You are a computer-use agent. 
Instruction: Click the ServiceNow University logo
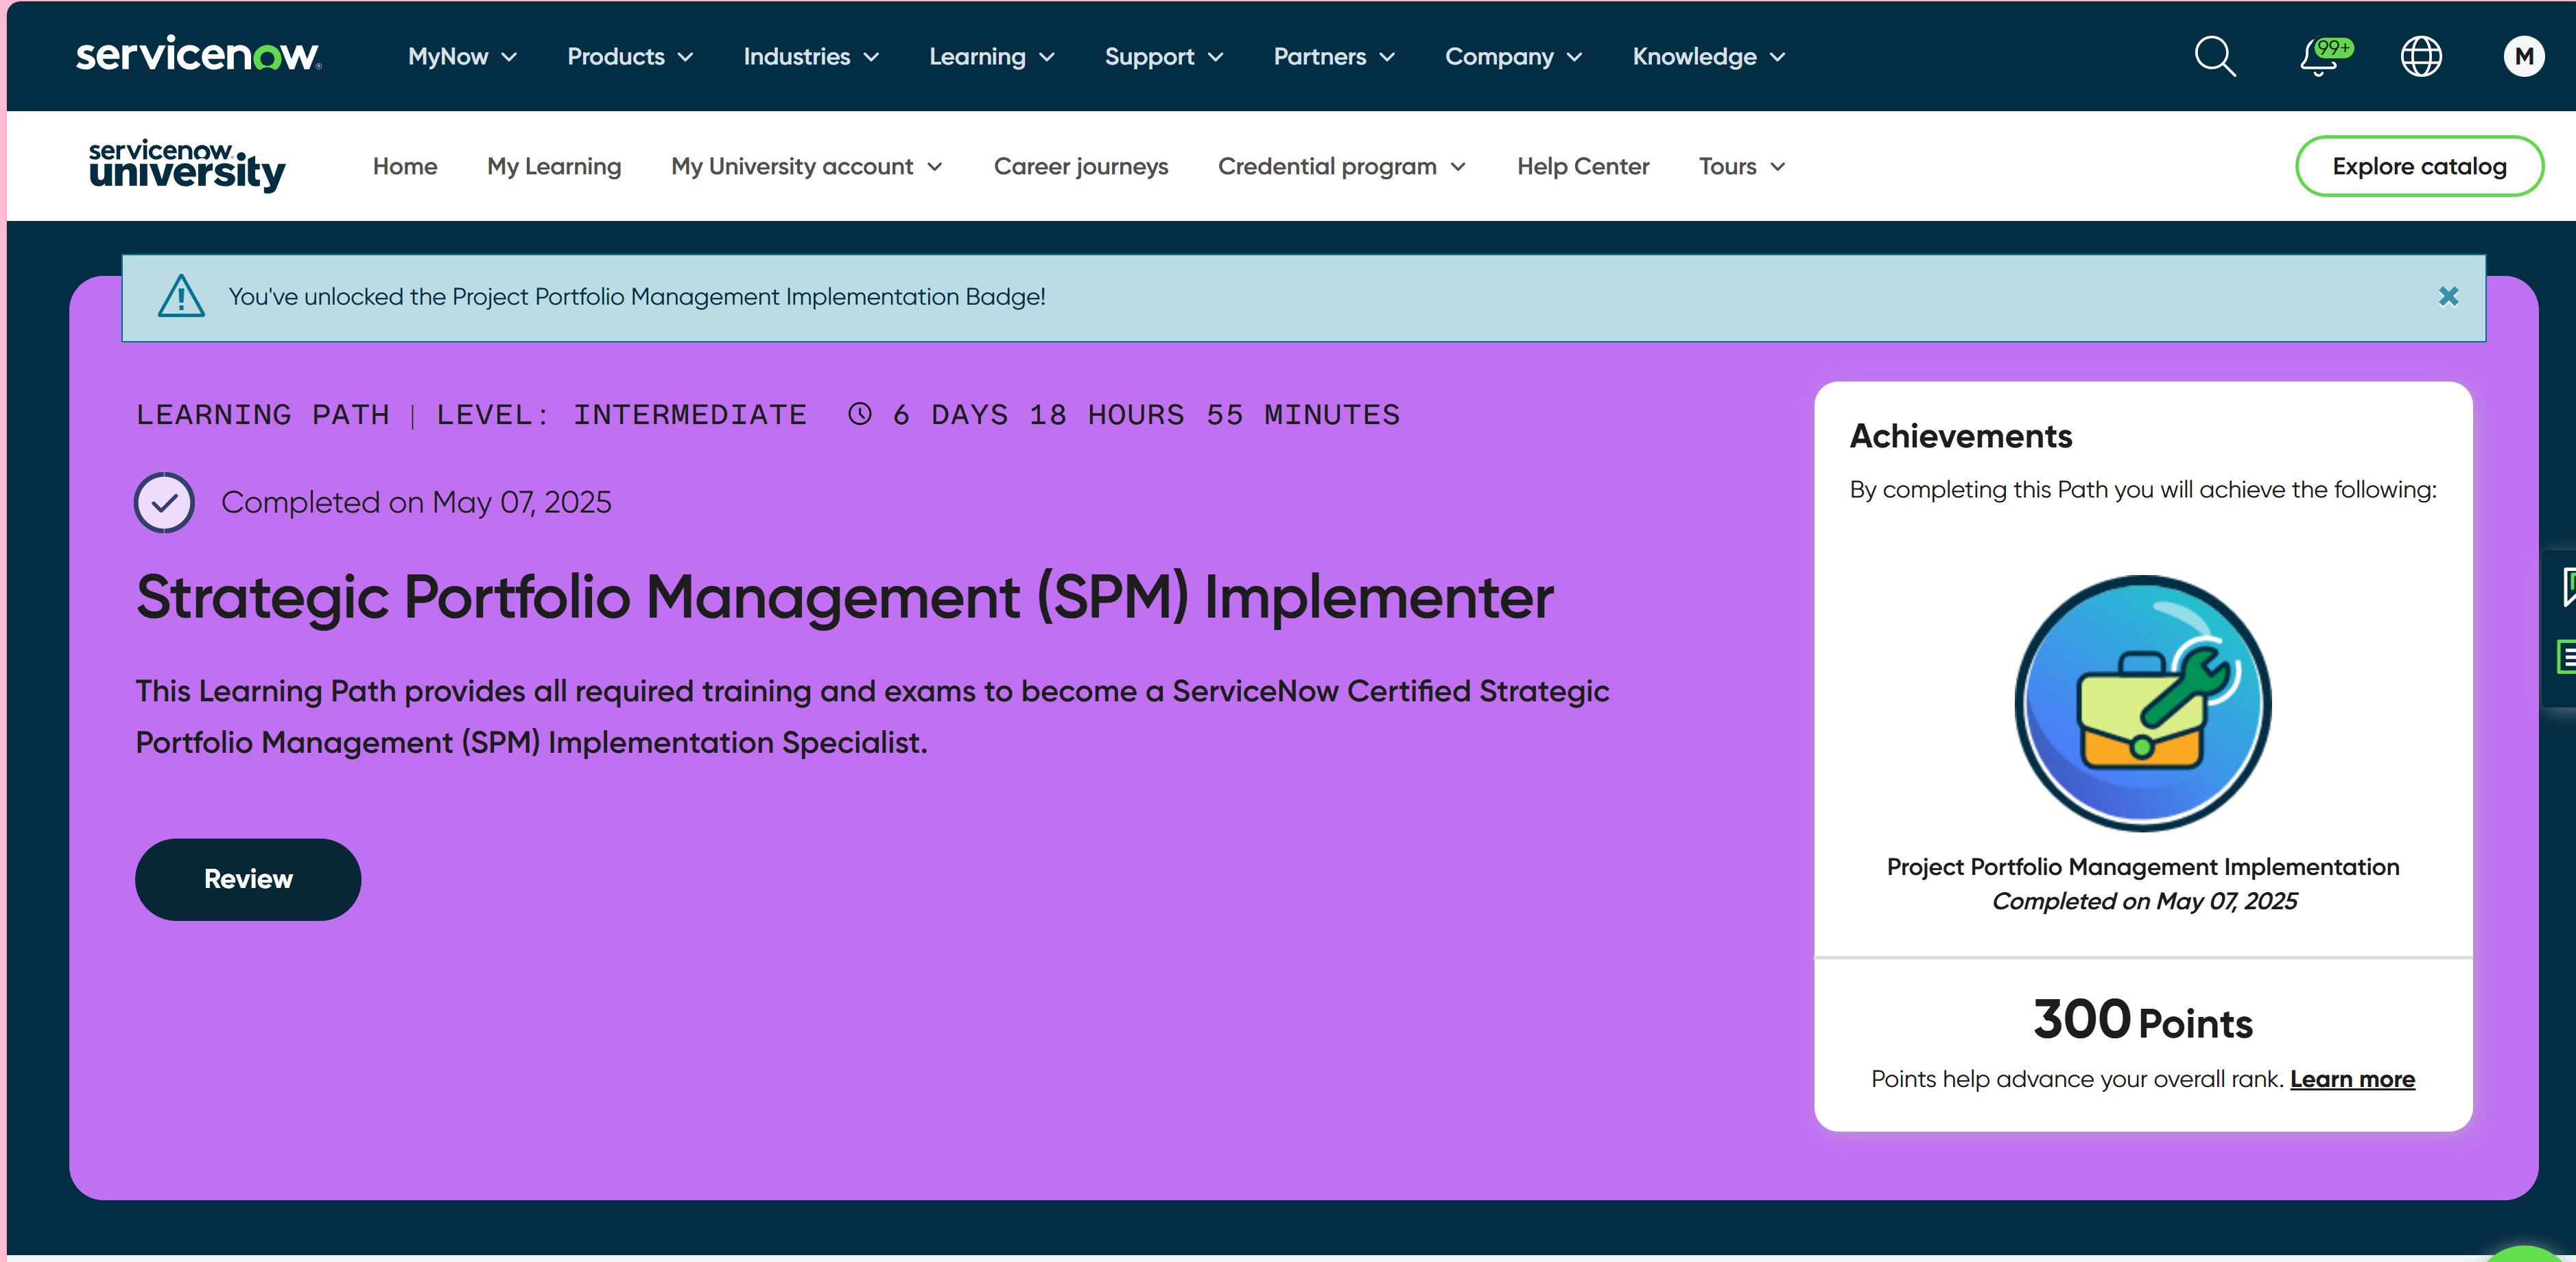coord(187,166)
